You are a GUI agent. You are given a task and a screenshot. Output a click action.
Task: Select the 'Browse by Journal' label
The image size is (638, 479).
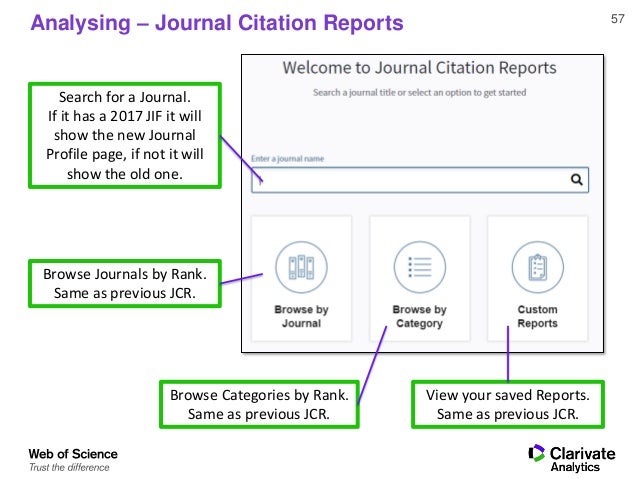click(301, 316)
